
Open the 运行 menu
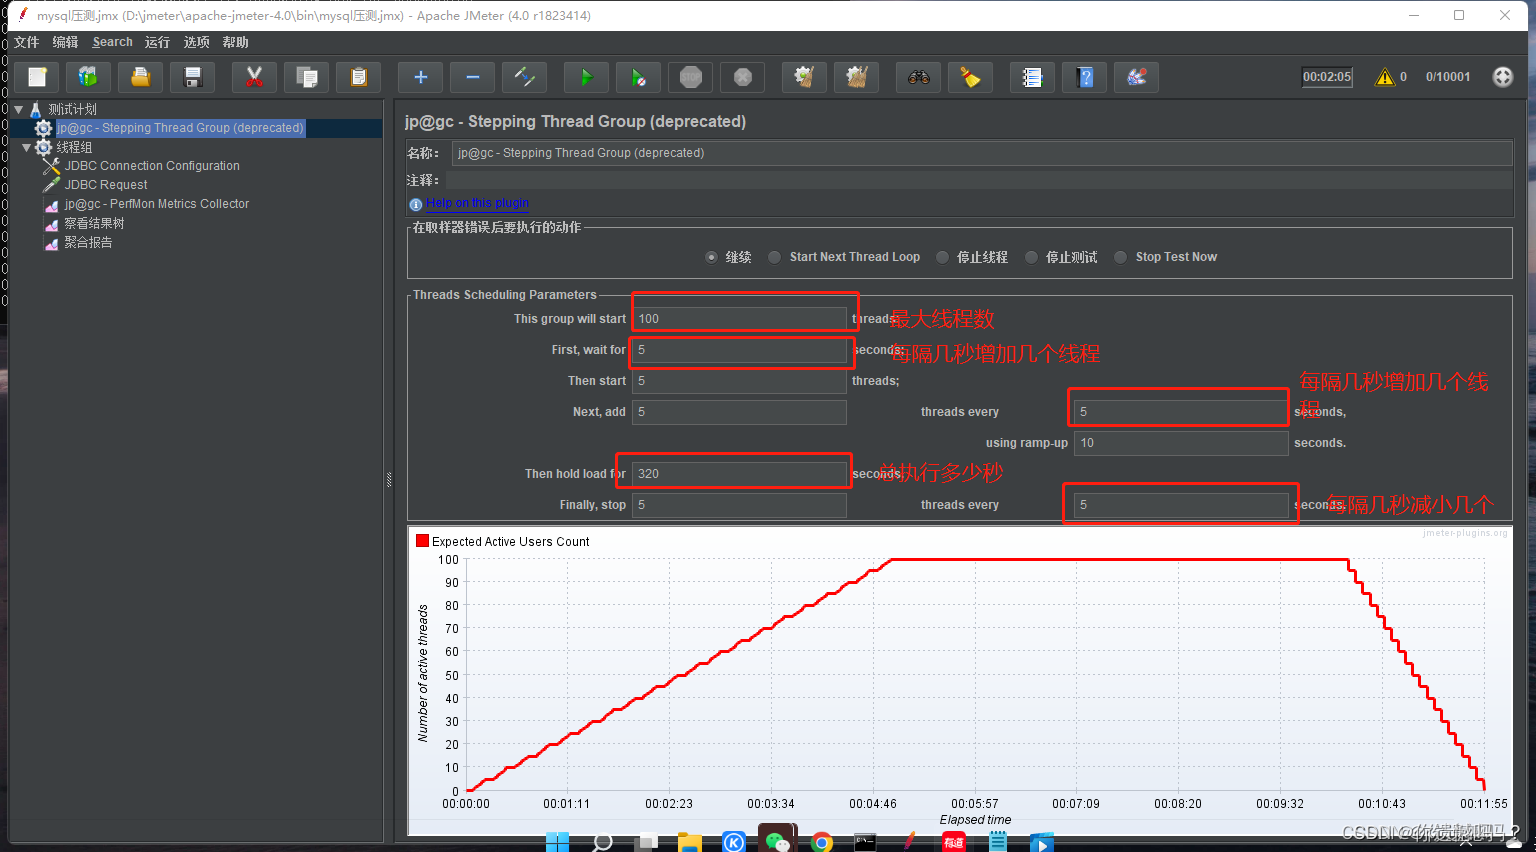coord(157,42)
